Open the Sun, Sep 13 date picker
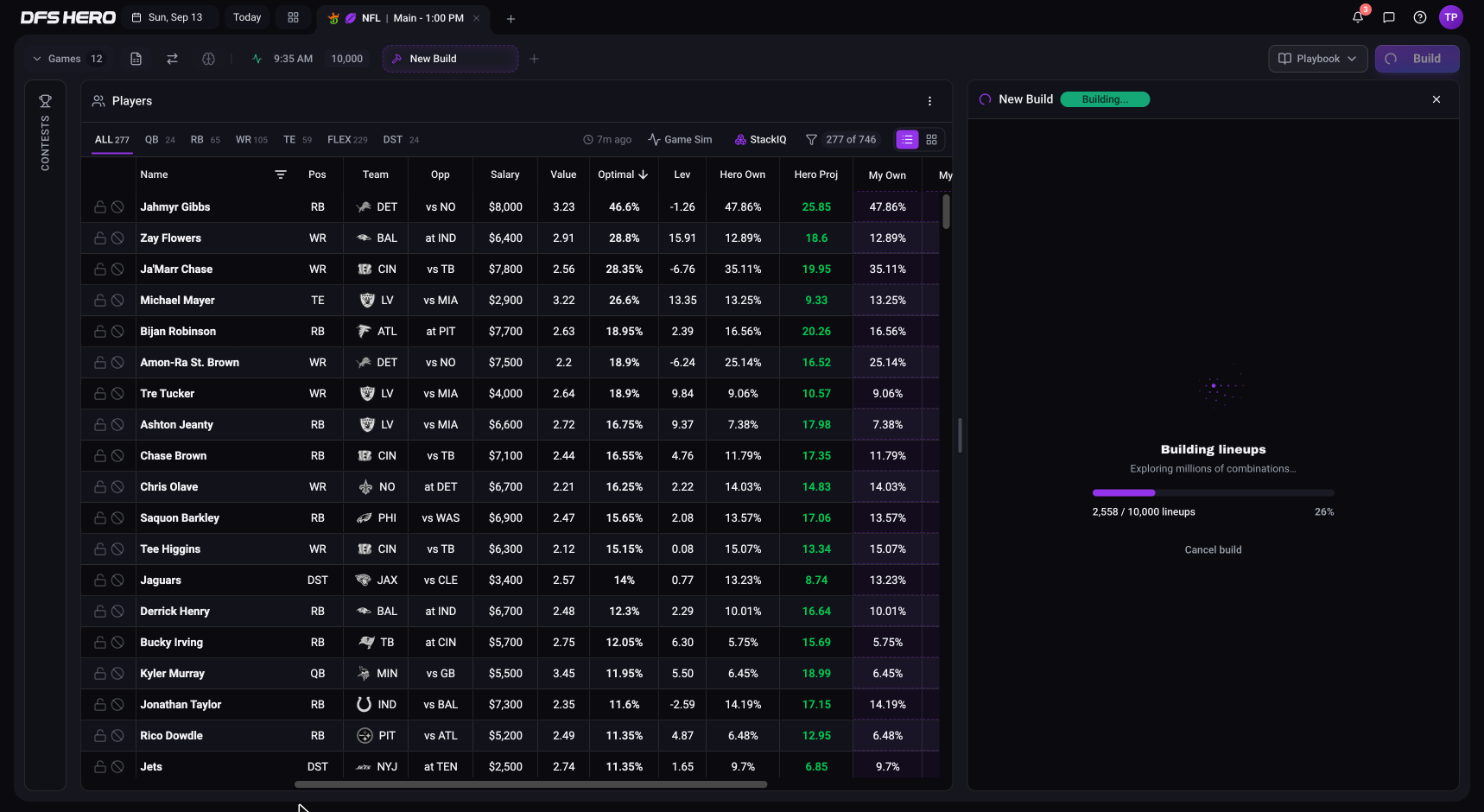 167,18
